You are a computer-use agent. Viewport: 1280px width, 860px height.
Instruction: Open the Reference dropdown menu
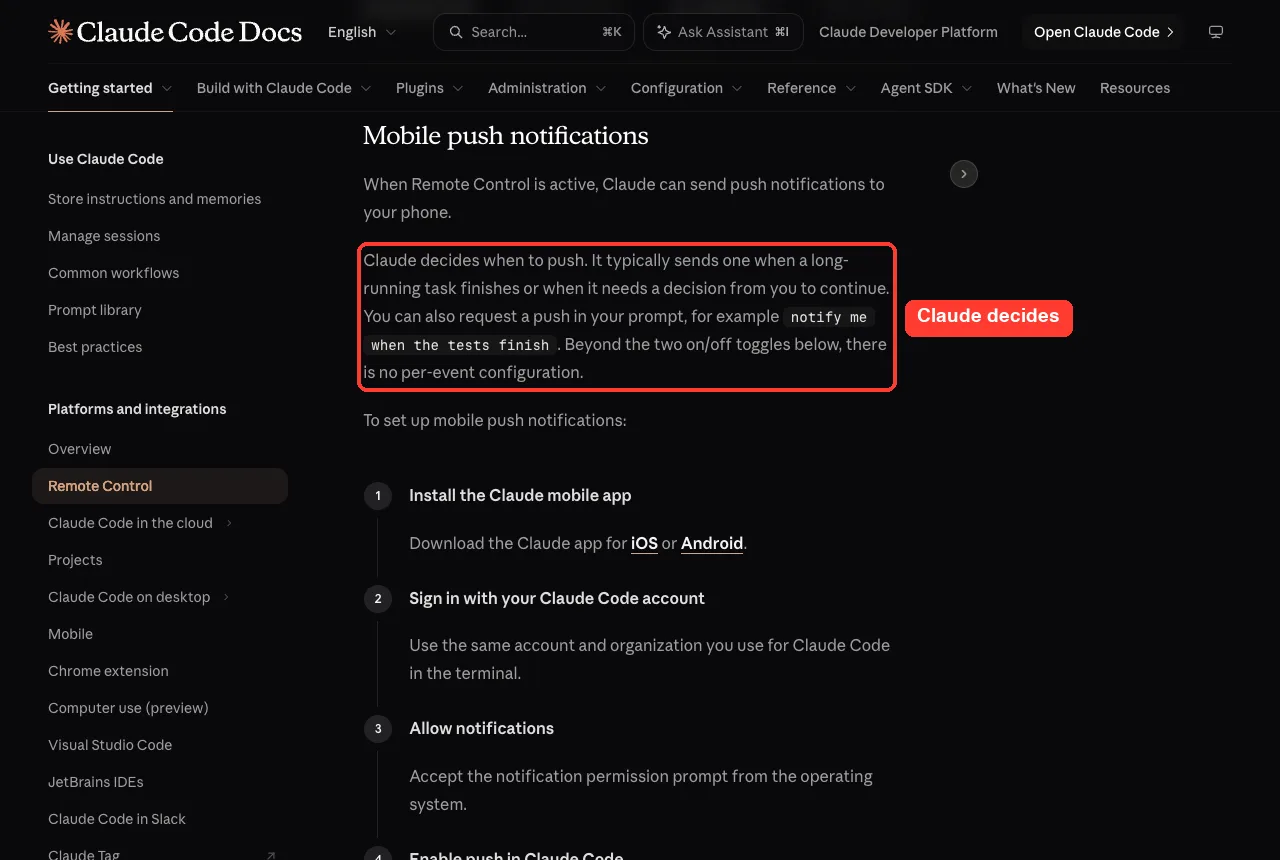coord(812,88)
